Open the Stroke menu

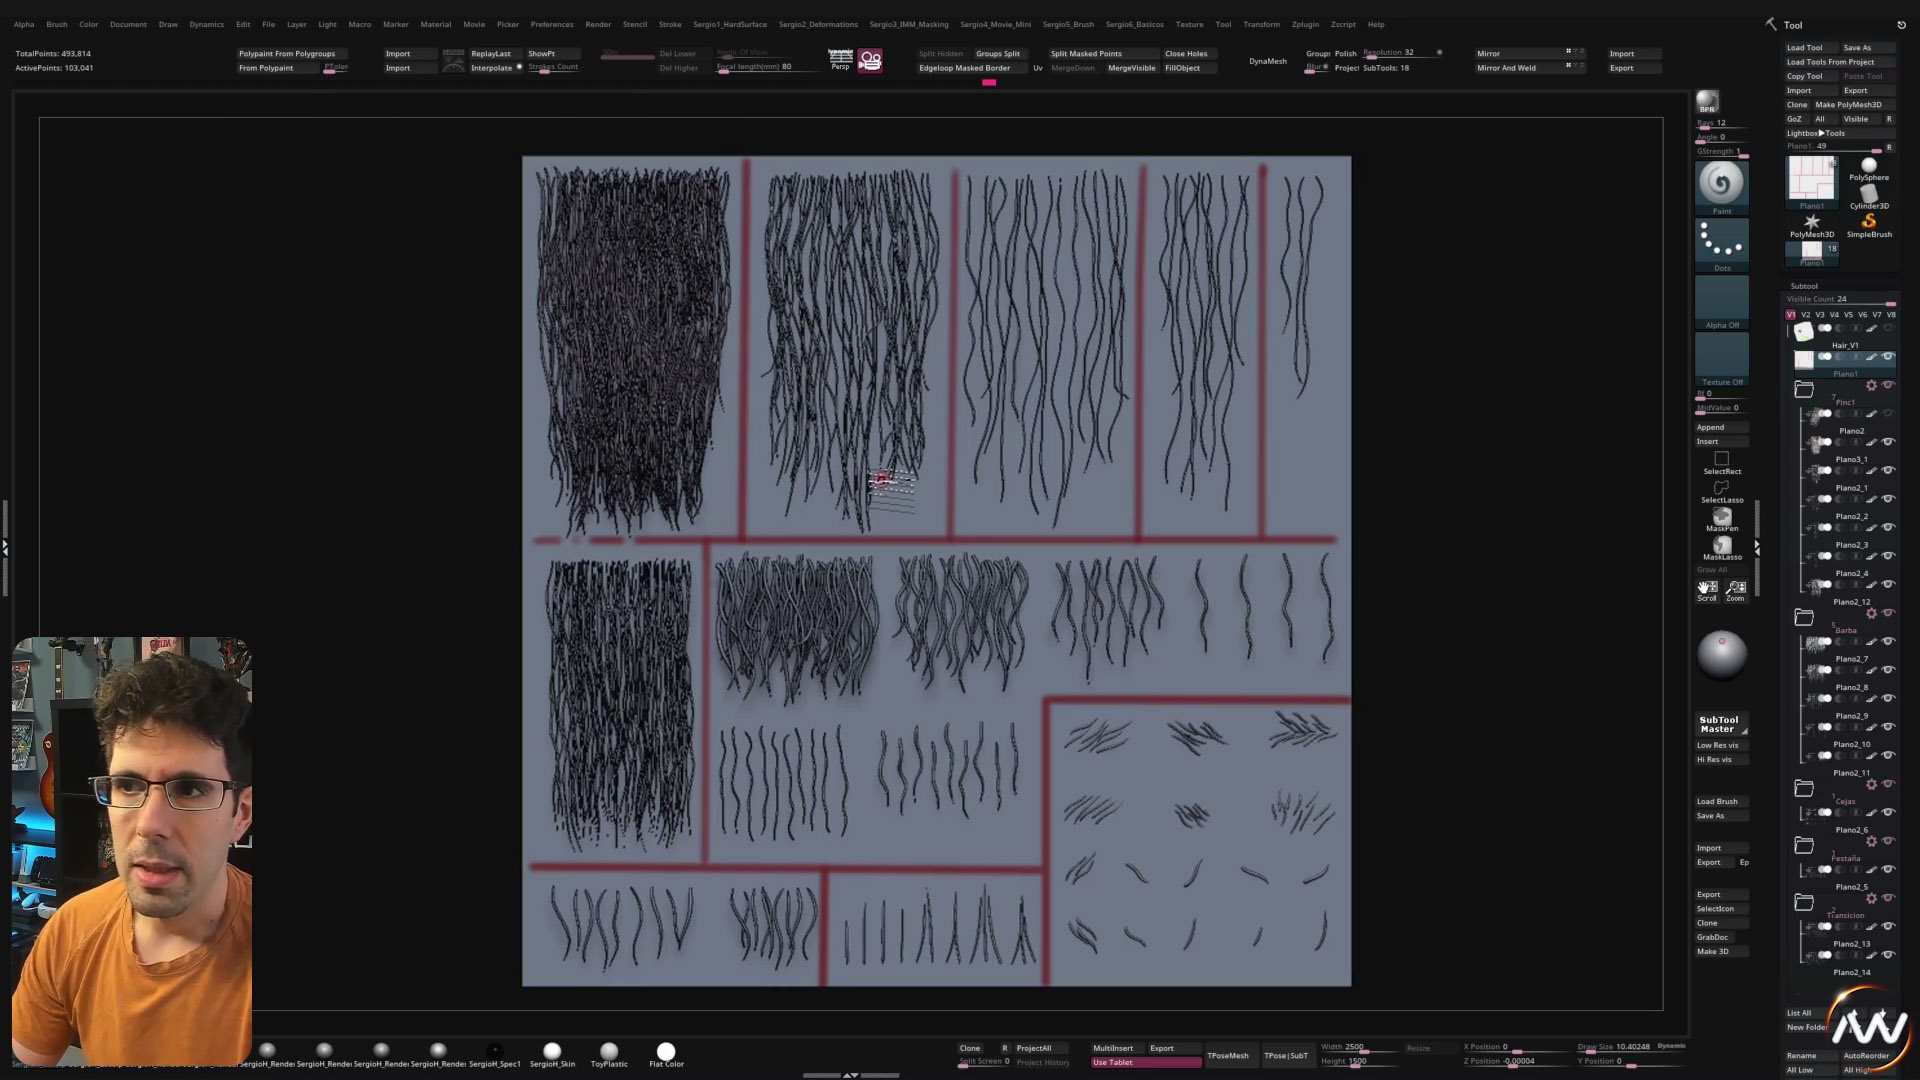(670, 24)
